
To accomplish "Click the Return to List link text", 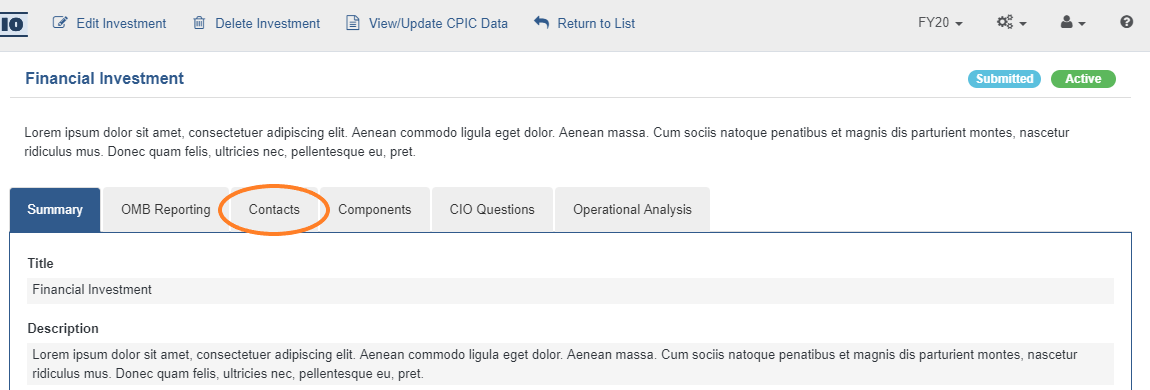I will (596, 23).
